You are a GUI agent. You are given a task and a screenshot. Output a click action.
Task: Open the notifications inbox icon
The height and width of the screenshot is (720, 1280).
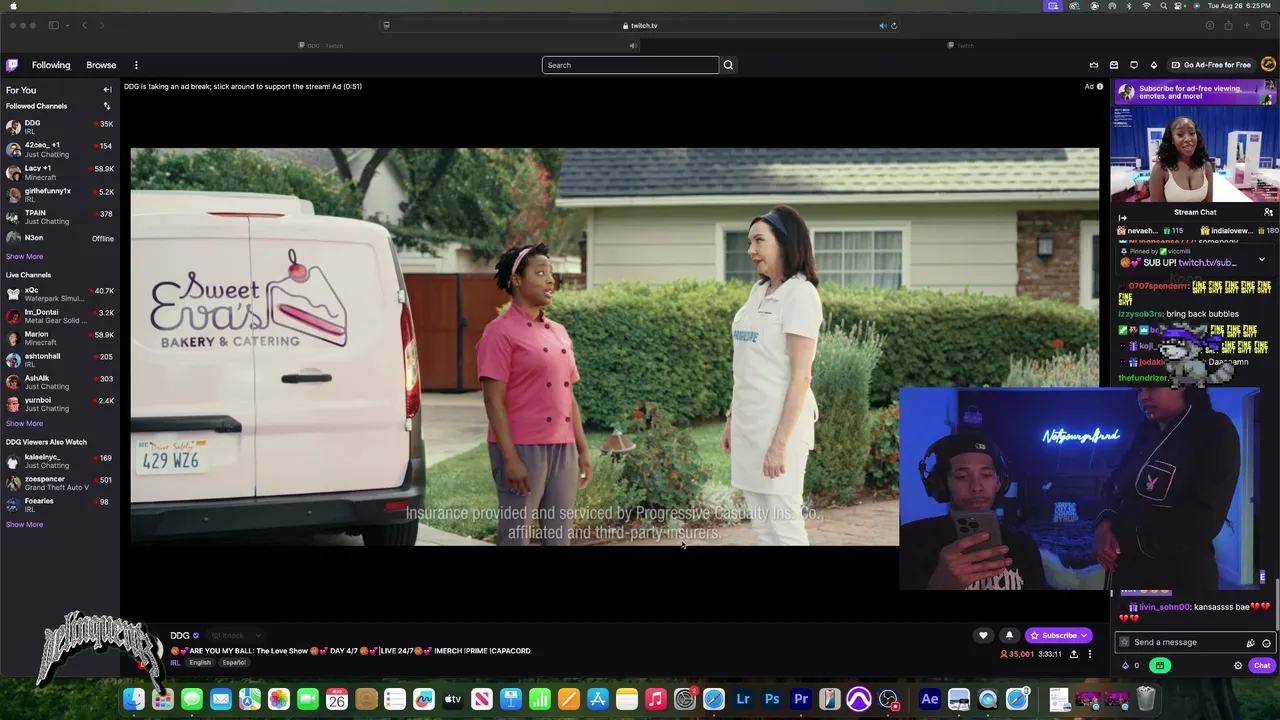tap(1114, 65)
